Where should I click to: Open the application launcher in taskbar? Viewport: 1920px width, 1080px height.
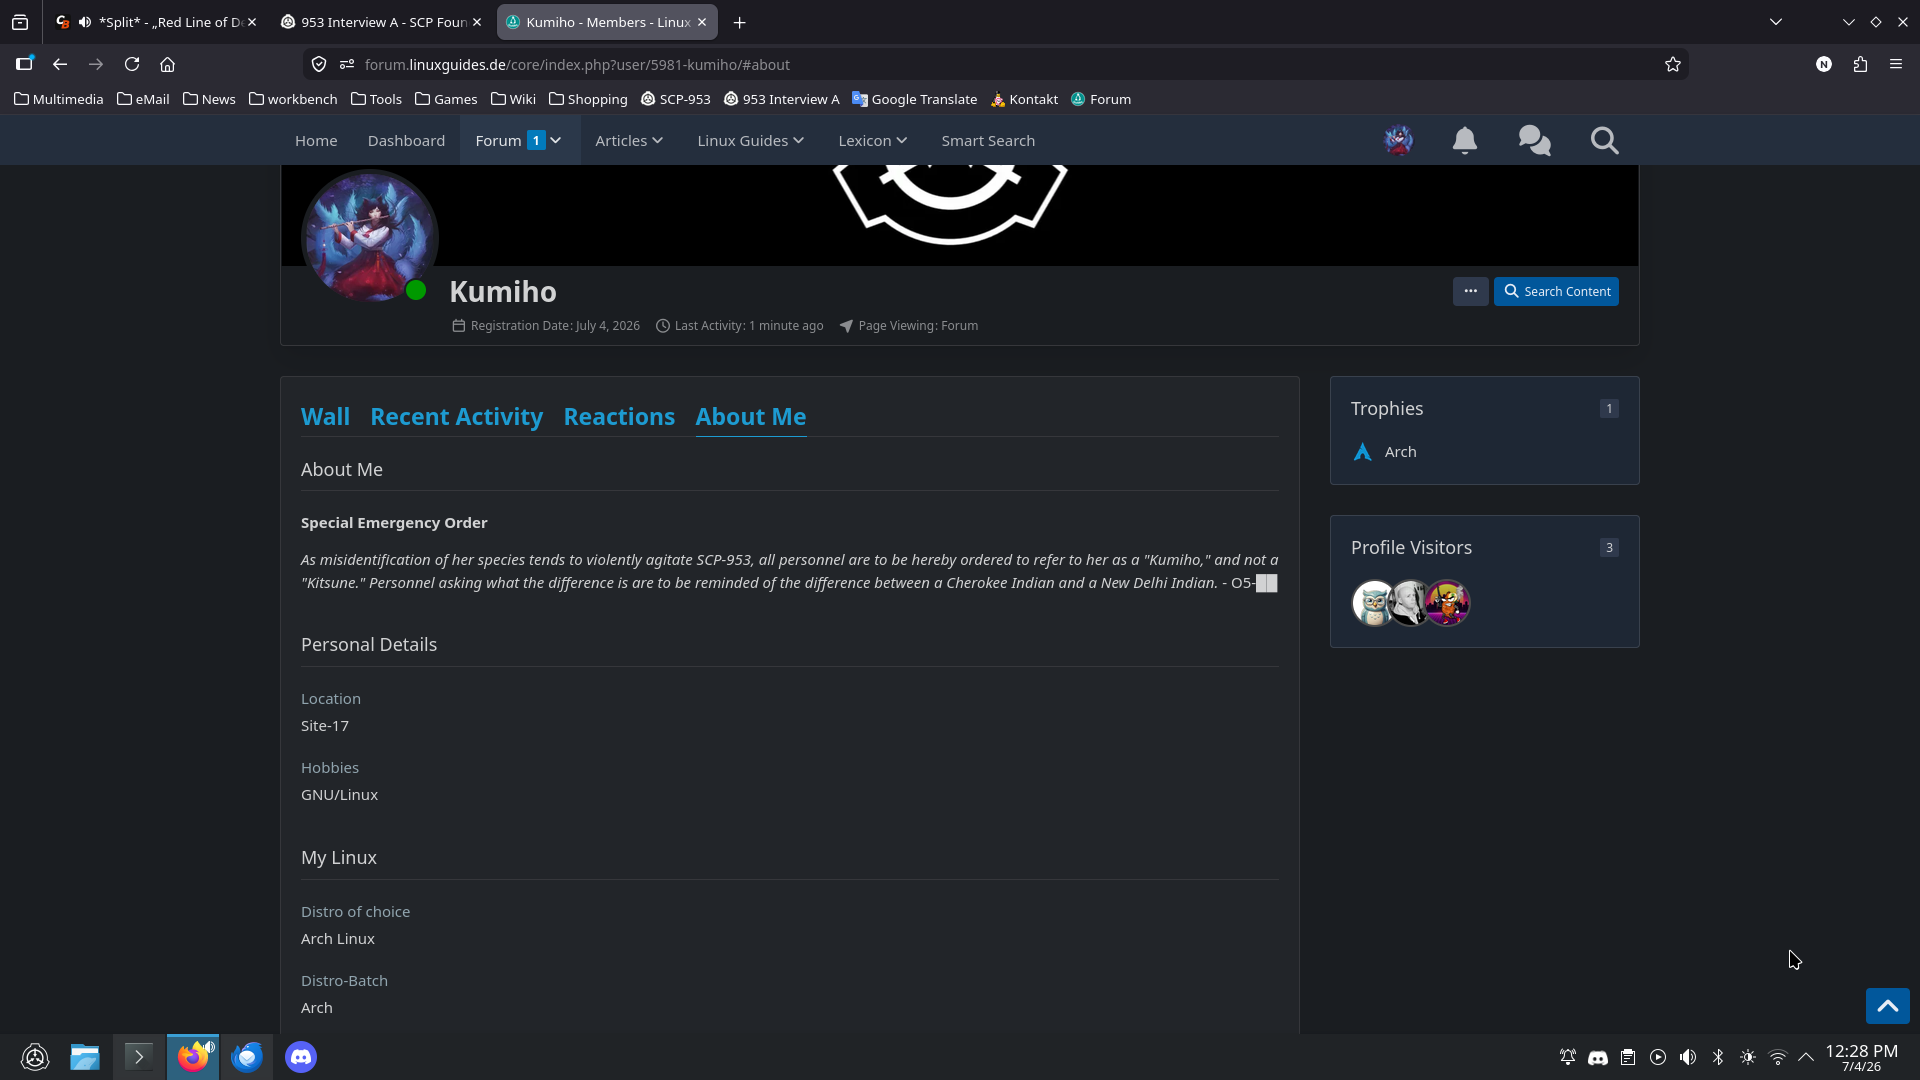(x=35, y=1057)
